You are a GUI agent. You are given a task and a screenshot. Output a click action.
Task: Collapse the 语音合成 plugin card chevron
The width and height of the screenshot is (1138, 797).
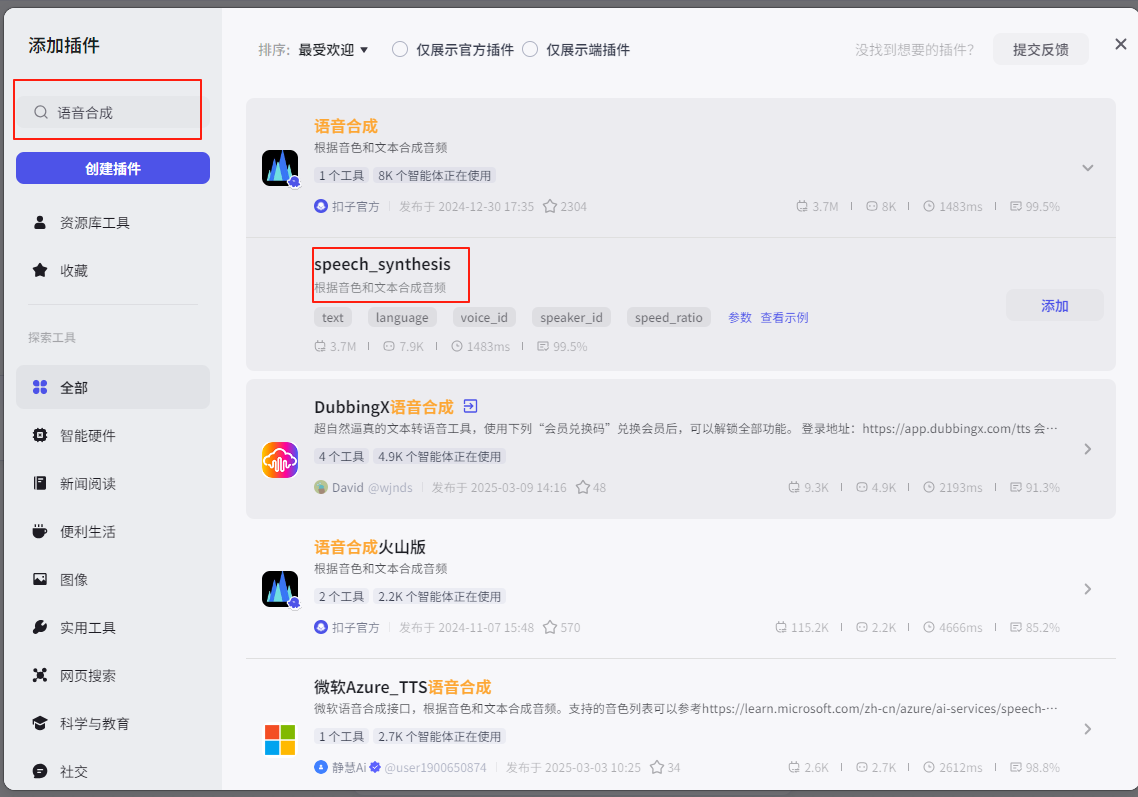(x=1087, y=168)
